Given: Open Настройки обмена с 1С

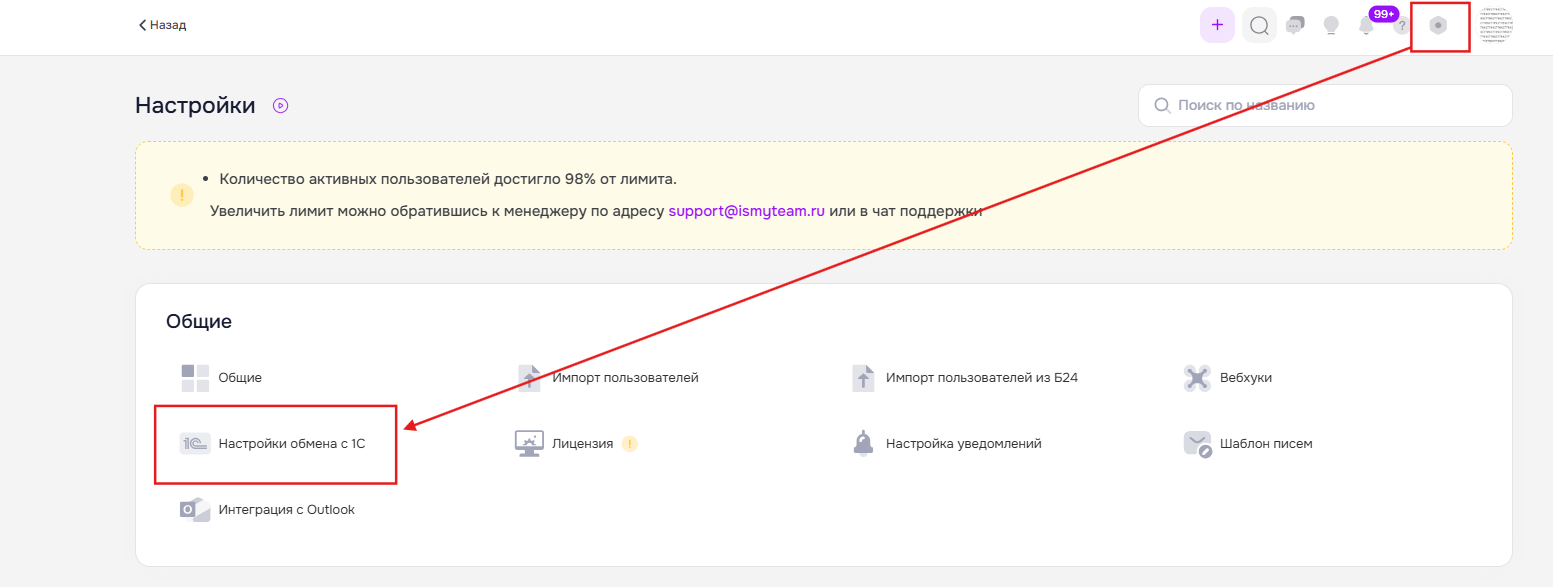Looking at the screenshot, I should coord(291,443).
